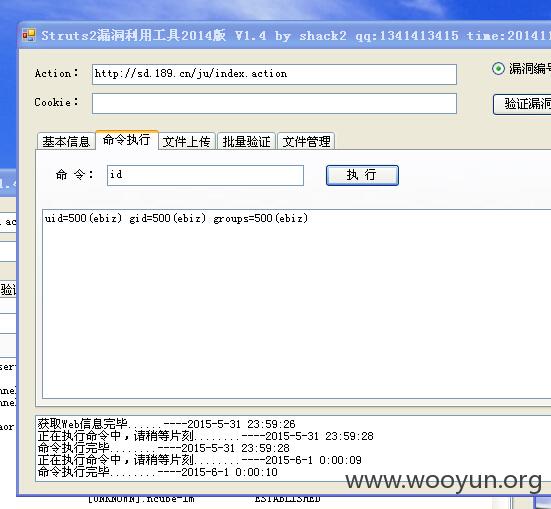Image resolution: width=551 pixels, height=509 pixels.
Task: Click the 验证漏洞 button
Action: [522, 104]
